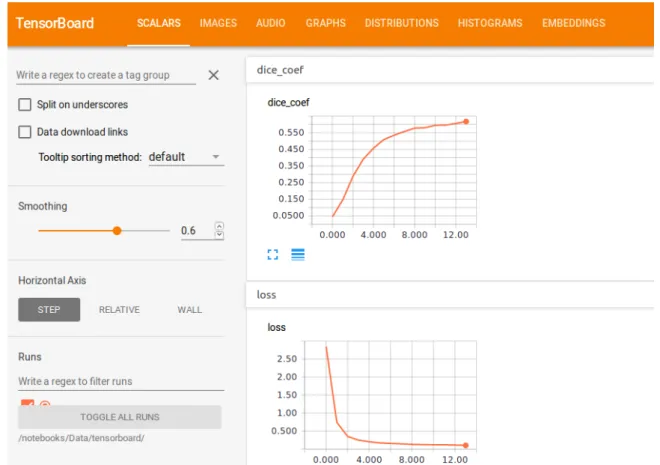Open the DISTRIBUTIONS tab

click(402, 23)
